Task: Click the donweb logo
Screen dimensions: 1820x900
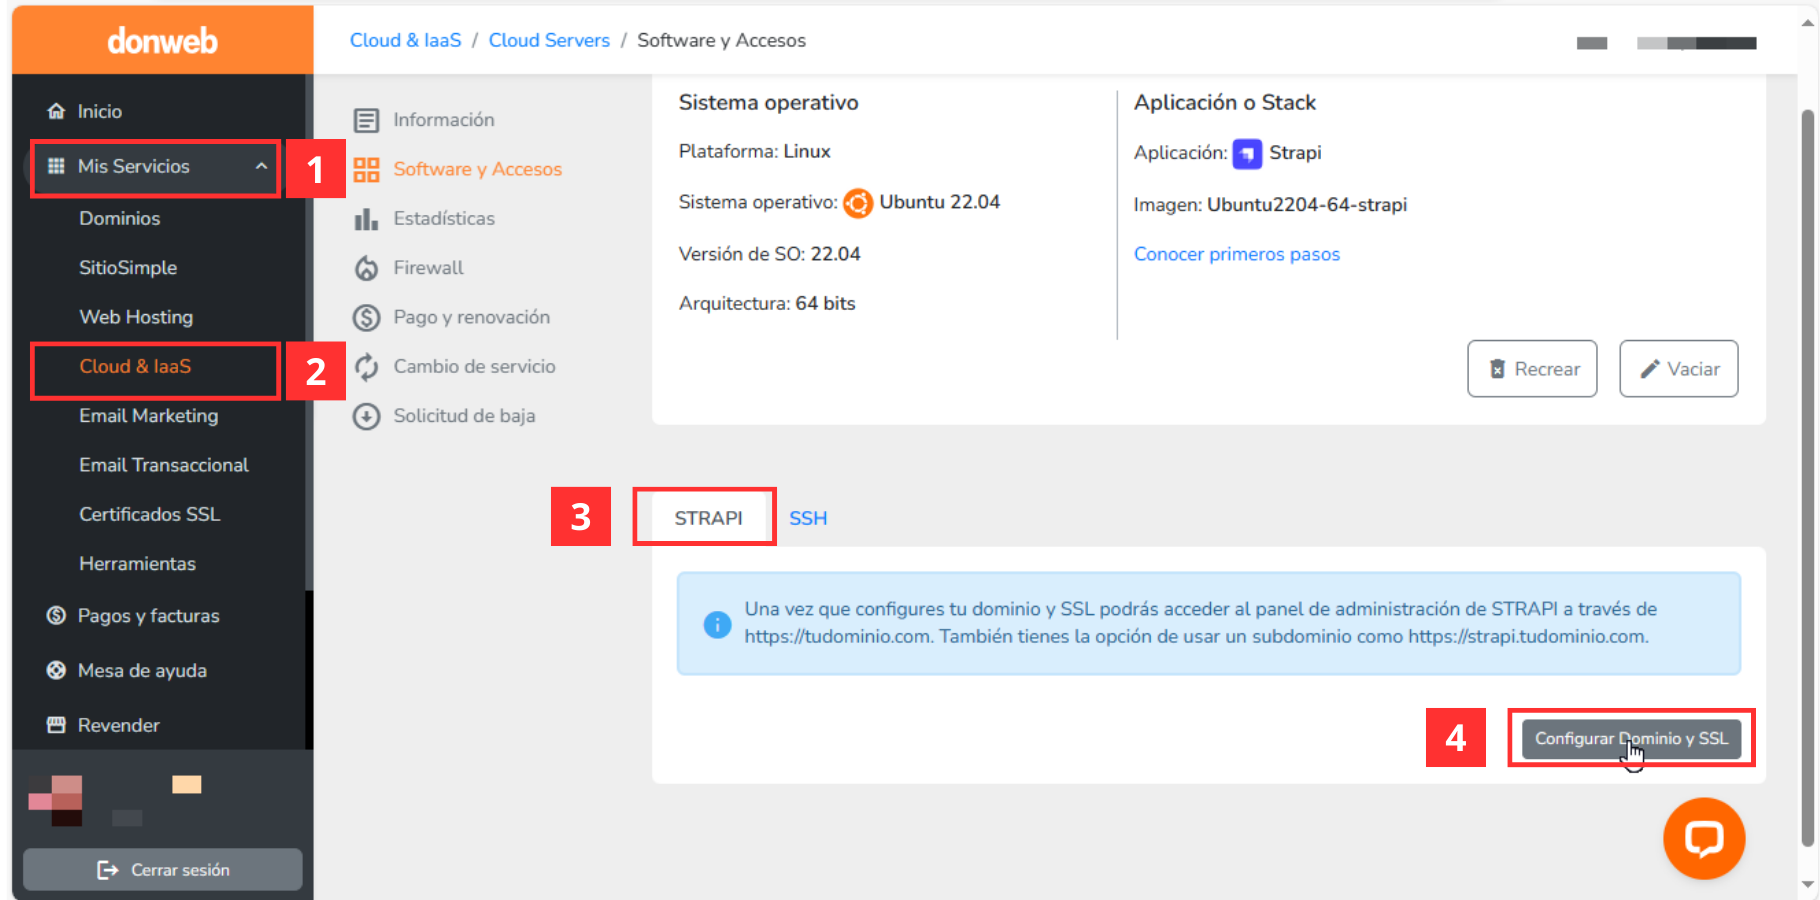Action: (x=162, y=40)
